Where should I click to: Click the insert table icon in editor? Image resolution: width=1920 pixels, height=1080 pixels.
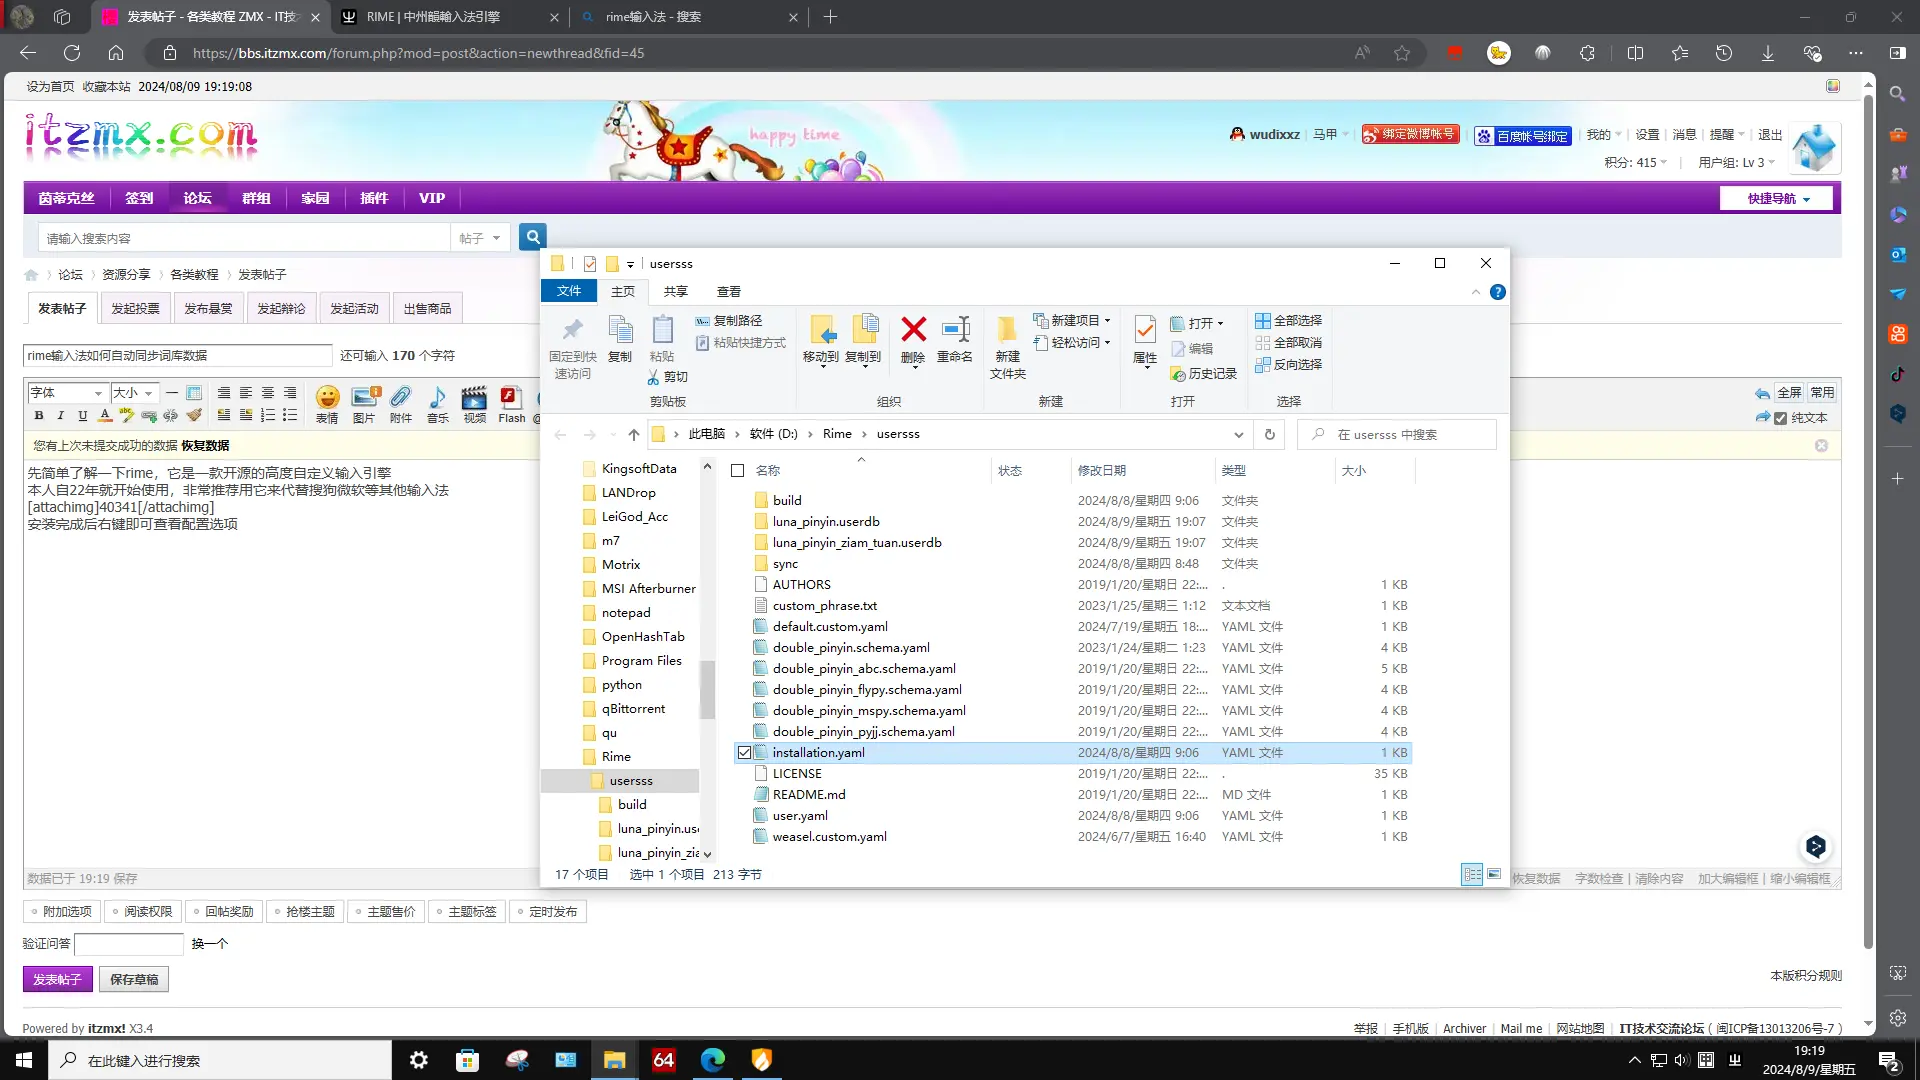(x=194, y=393)
